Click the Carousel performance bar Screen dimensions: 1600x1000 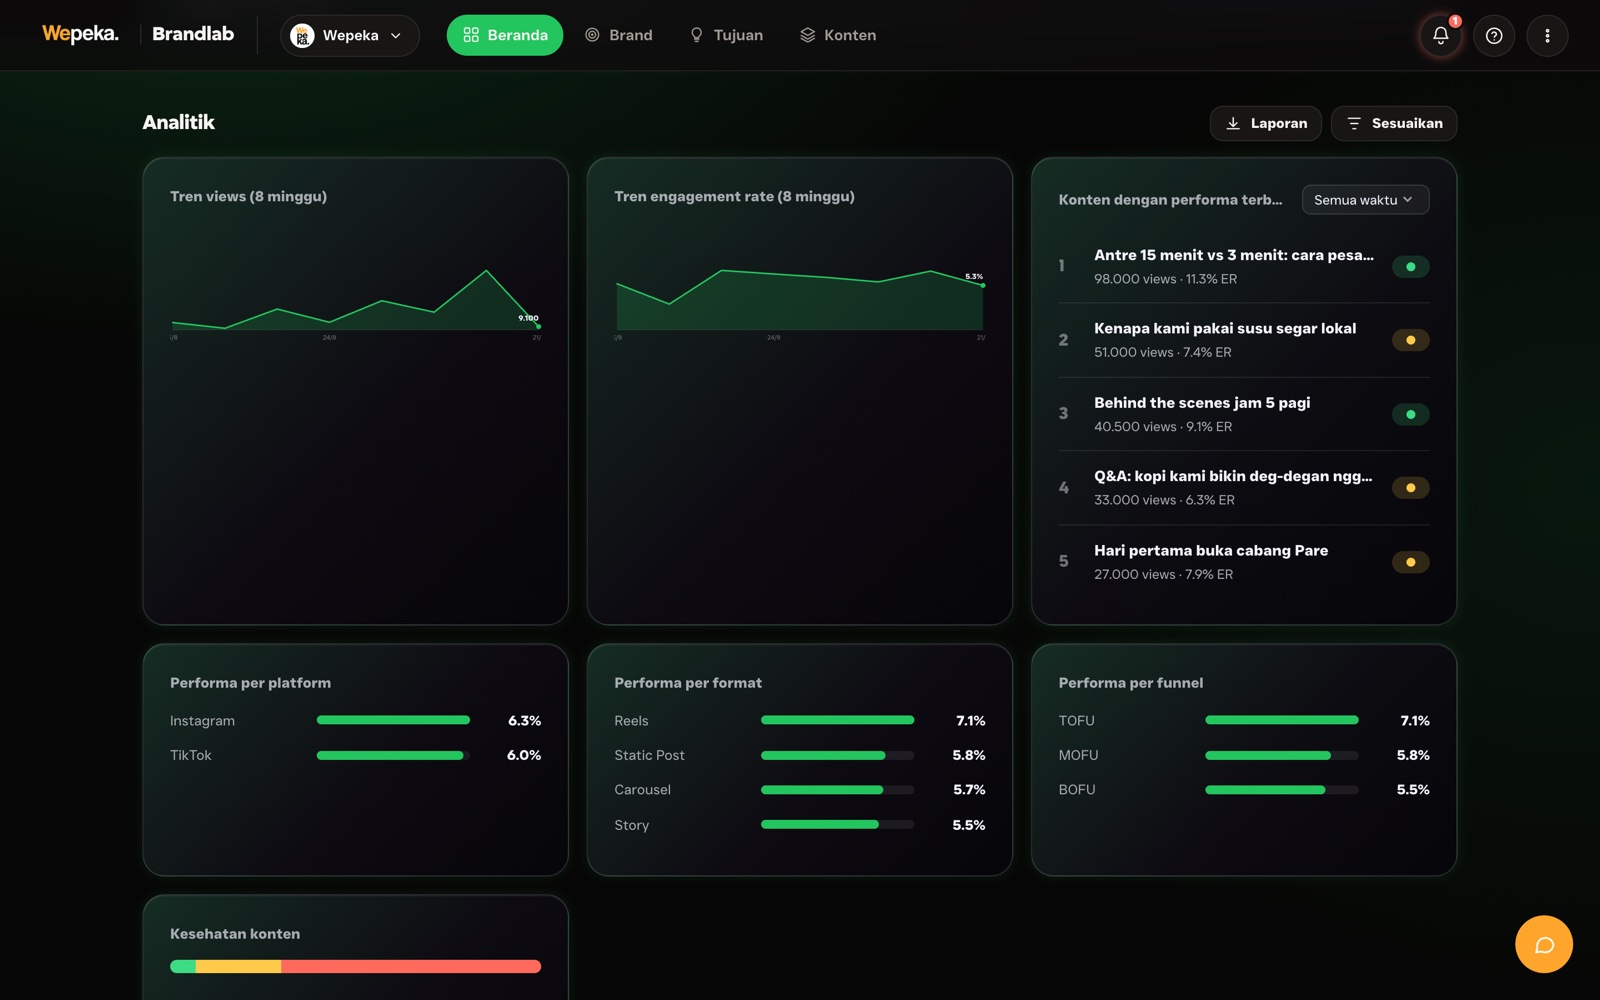pyautogui.click(x=837, y=789)
